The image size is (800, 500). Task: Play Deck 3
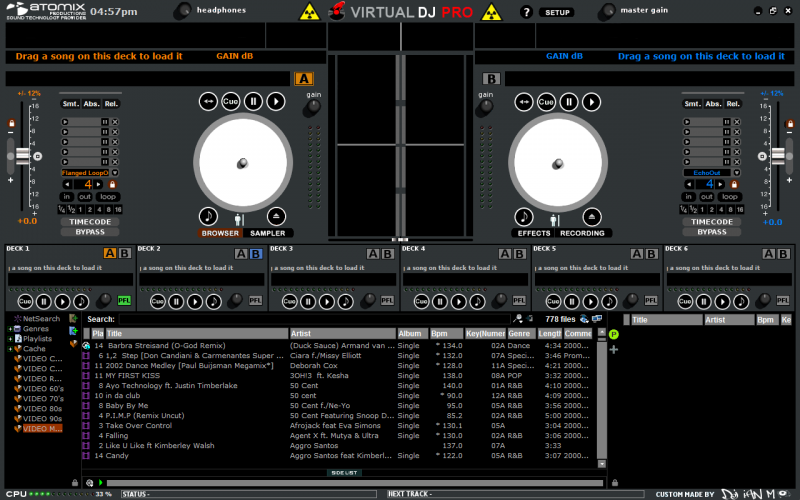[327, 302]
